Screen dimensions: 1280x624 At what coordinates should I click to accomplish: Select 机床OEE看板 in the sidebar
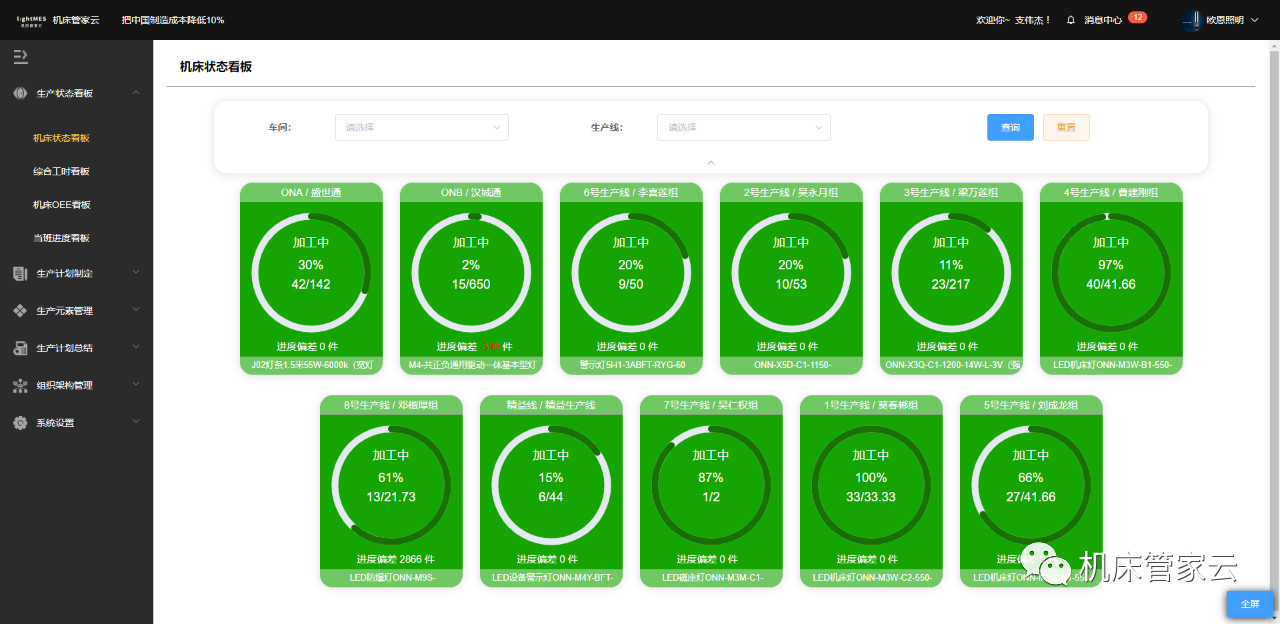click(61, 205)
